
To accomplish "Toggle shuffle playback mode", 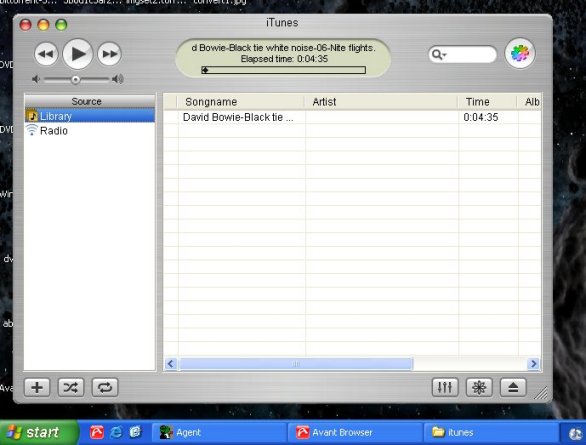I will click(71, 387).
